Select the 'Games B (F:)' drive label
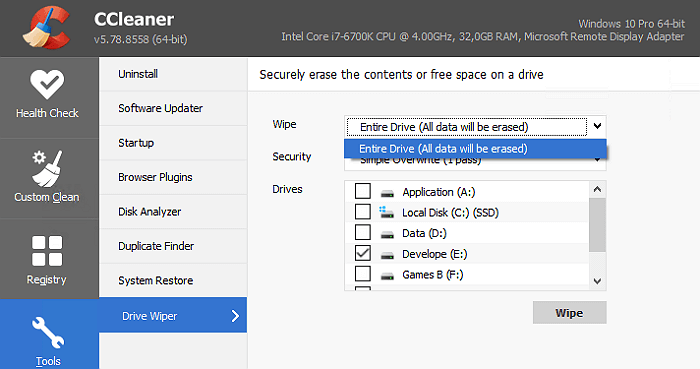Image resolution: width=700 pixels, height=369 pixels. tap(433, 274)
